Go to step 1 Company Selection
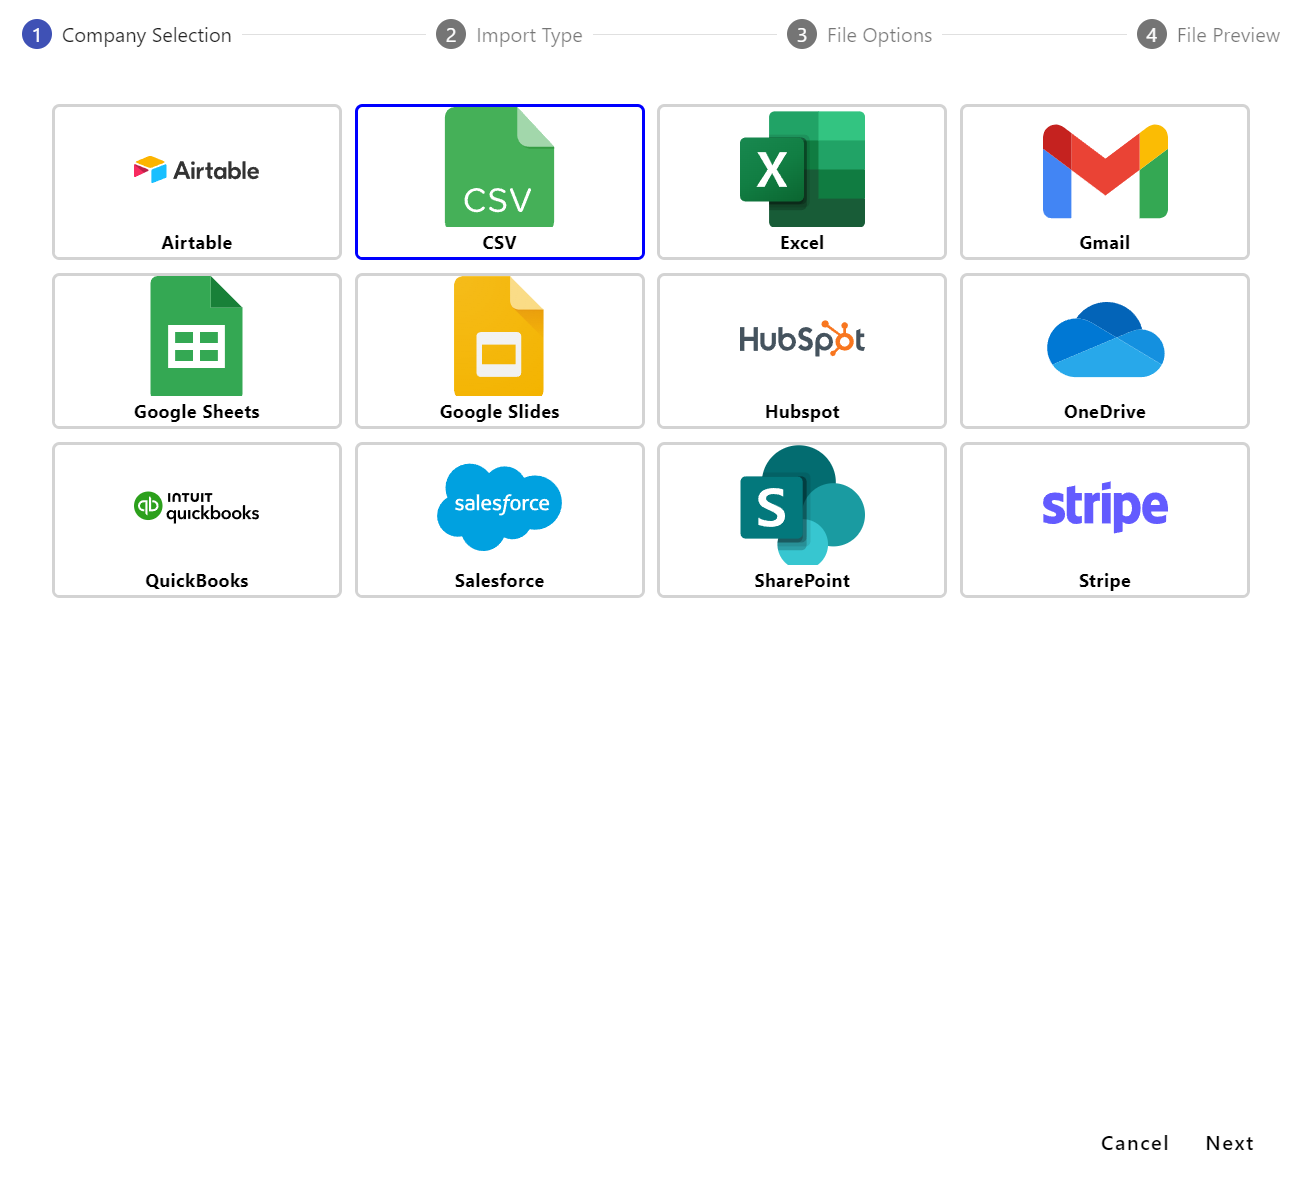Screen dimensions: 1302x1187 click(146, 35)
